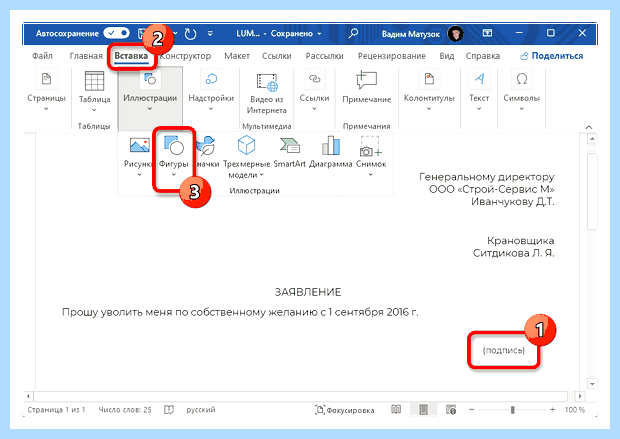Insert a Примечание comment
Image resolution: width=620 pixels, height=439 pixels.
pos(367,88)
